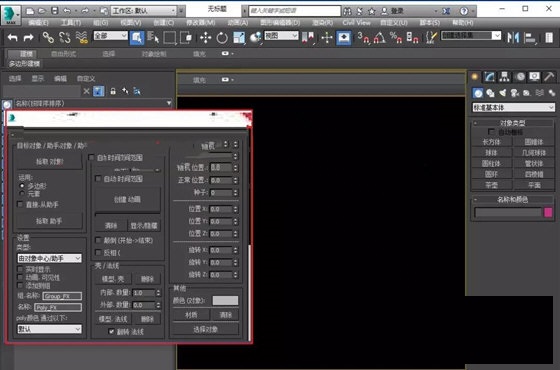Click the lock icon in scene explorer toolbar
The image size is (560, 370).
pos(113,91)
